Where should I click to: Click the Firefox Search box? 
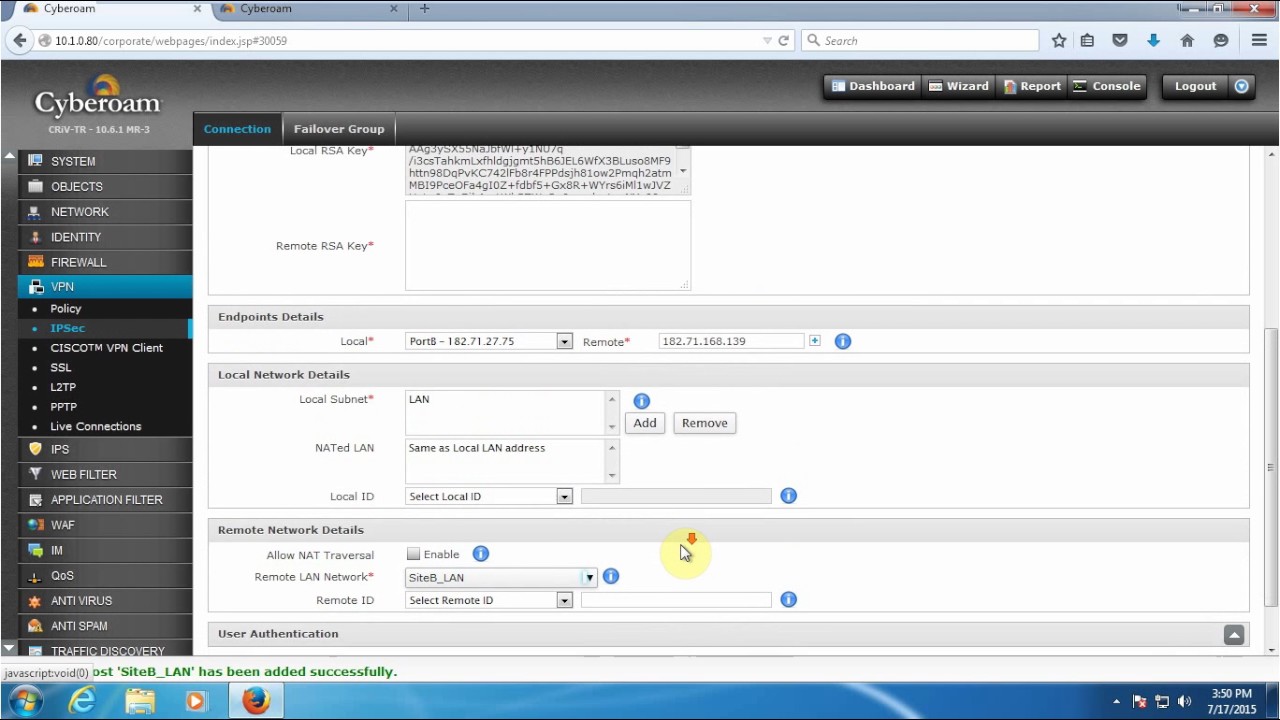coord(920,41)
